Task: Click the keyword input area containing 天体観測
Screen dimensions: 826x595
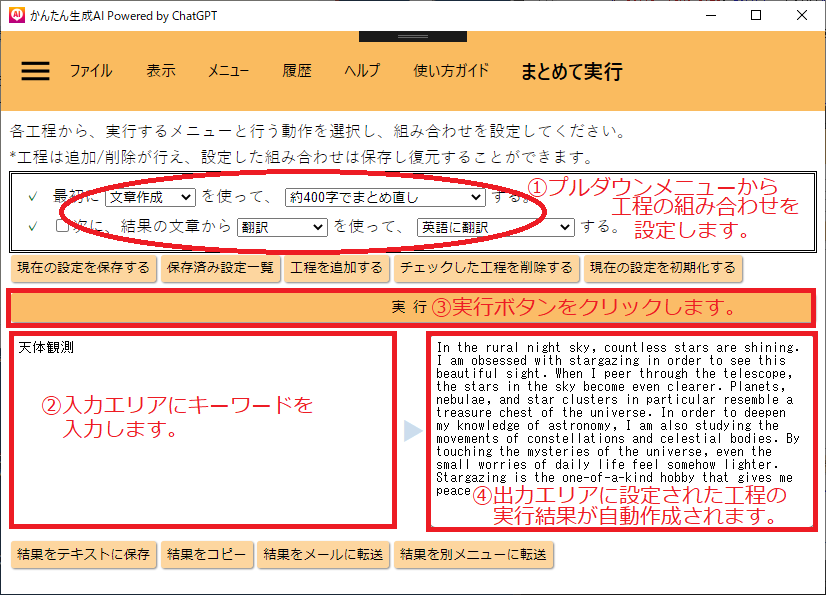Action: coord(202,430)
